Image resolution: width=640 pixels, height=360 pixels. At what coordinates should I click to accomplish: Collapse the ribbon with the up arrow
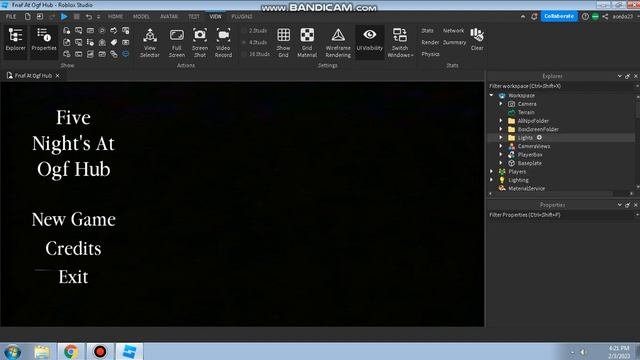[523, 17]
